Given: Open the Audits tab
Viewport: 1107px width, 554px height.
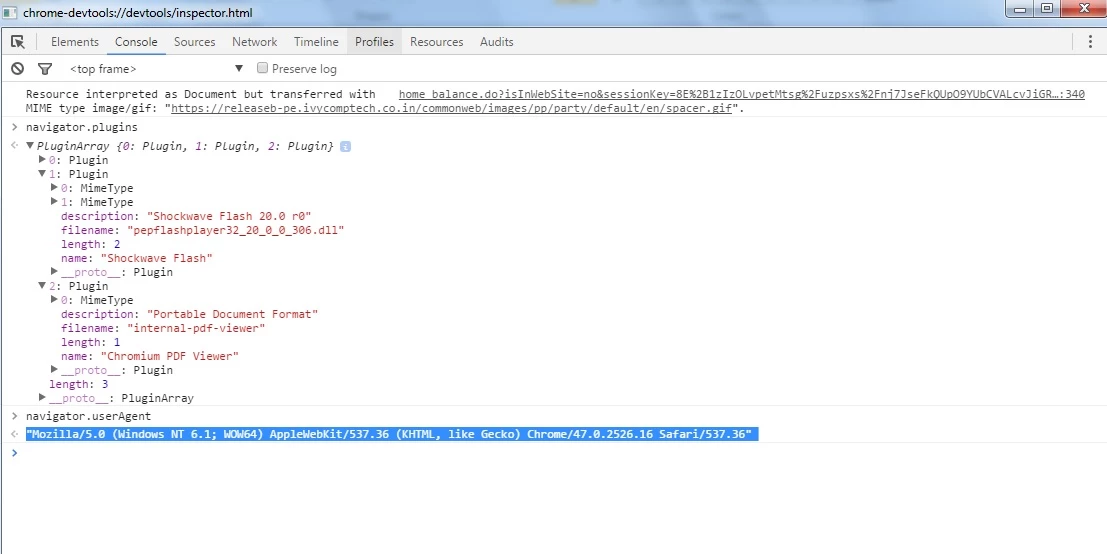Looking at the screenshot, I should click(x=496, y=42).
